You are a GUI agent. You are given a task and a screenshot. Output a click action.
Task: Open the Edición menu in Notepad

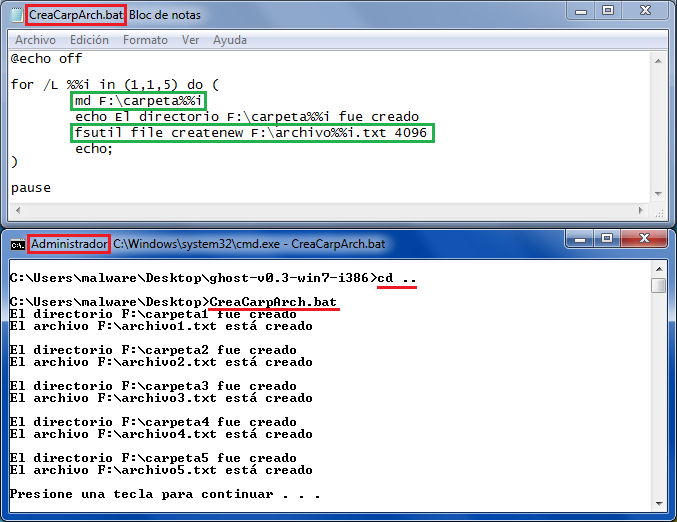pos(89,40)
